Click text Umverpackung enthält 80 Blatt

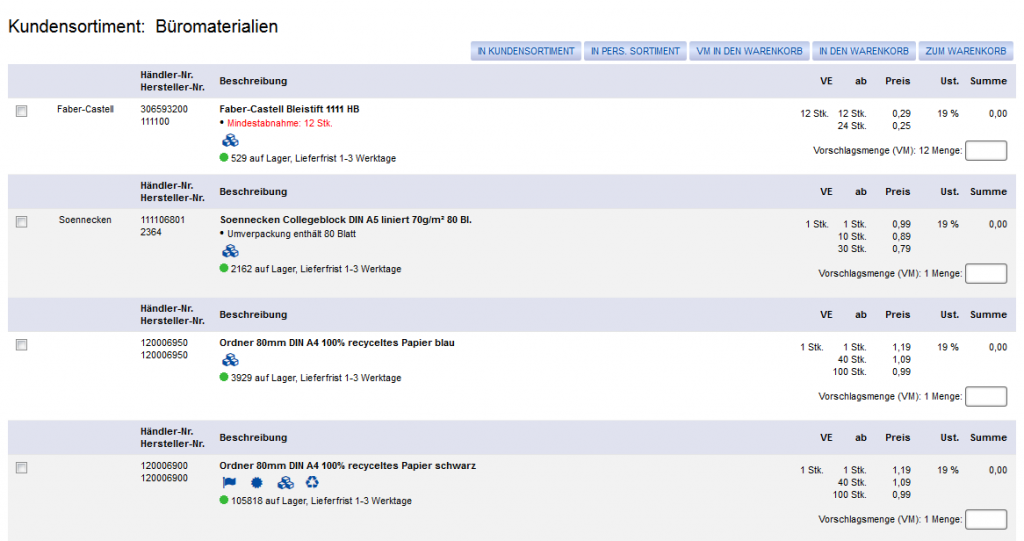[291, 233]
